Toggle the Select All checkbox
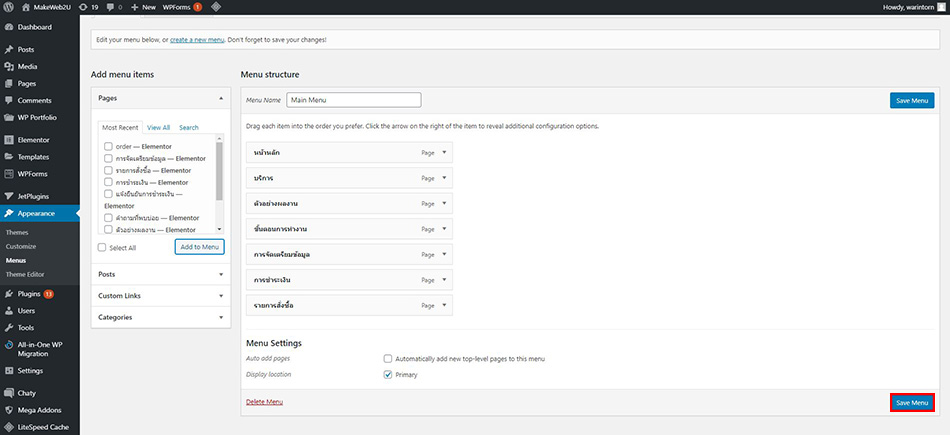Screen dimensions: 950x435 103,247
